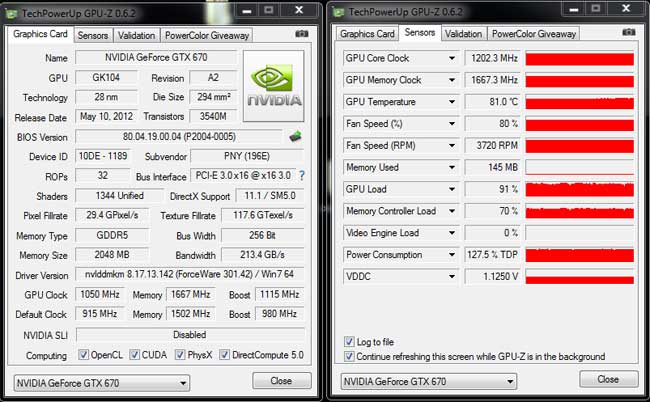The height and width of the screenshot is (402, 650).
Task: Click the Name field NVIDIA GeForce GTX 670
Action: pos(156,57)
